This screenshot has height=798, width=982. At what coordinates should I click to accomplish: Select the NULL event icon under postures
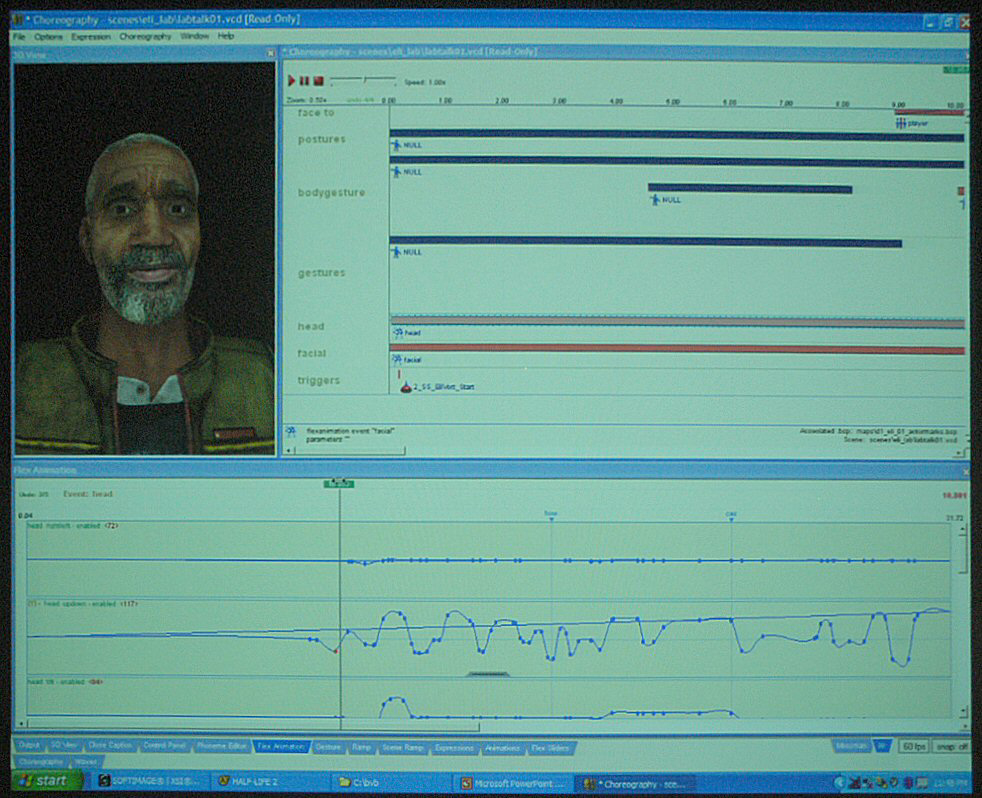[x=396, y=145]
